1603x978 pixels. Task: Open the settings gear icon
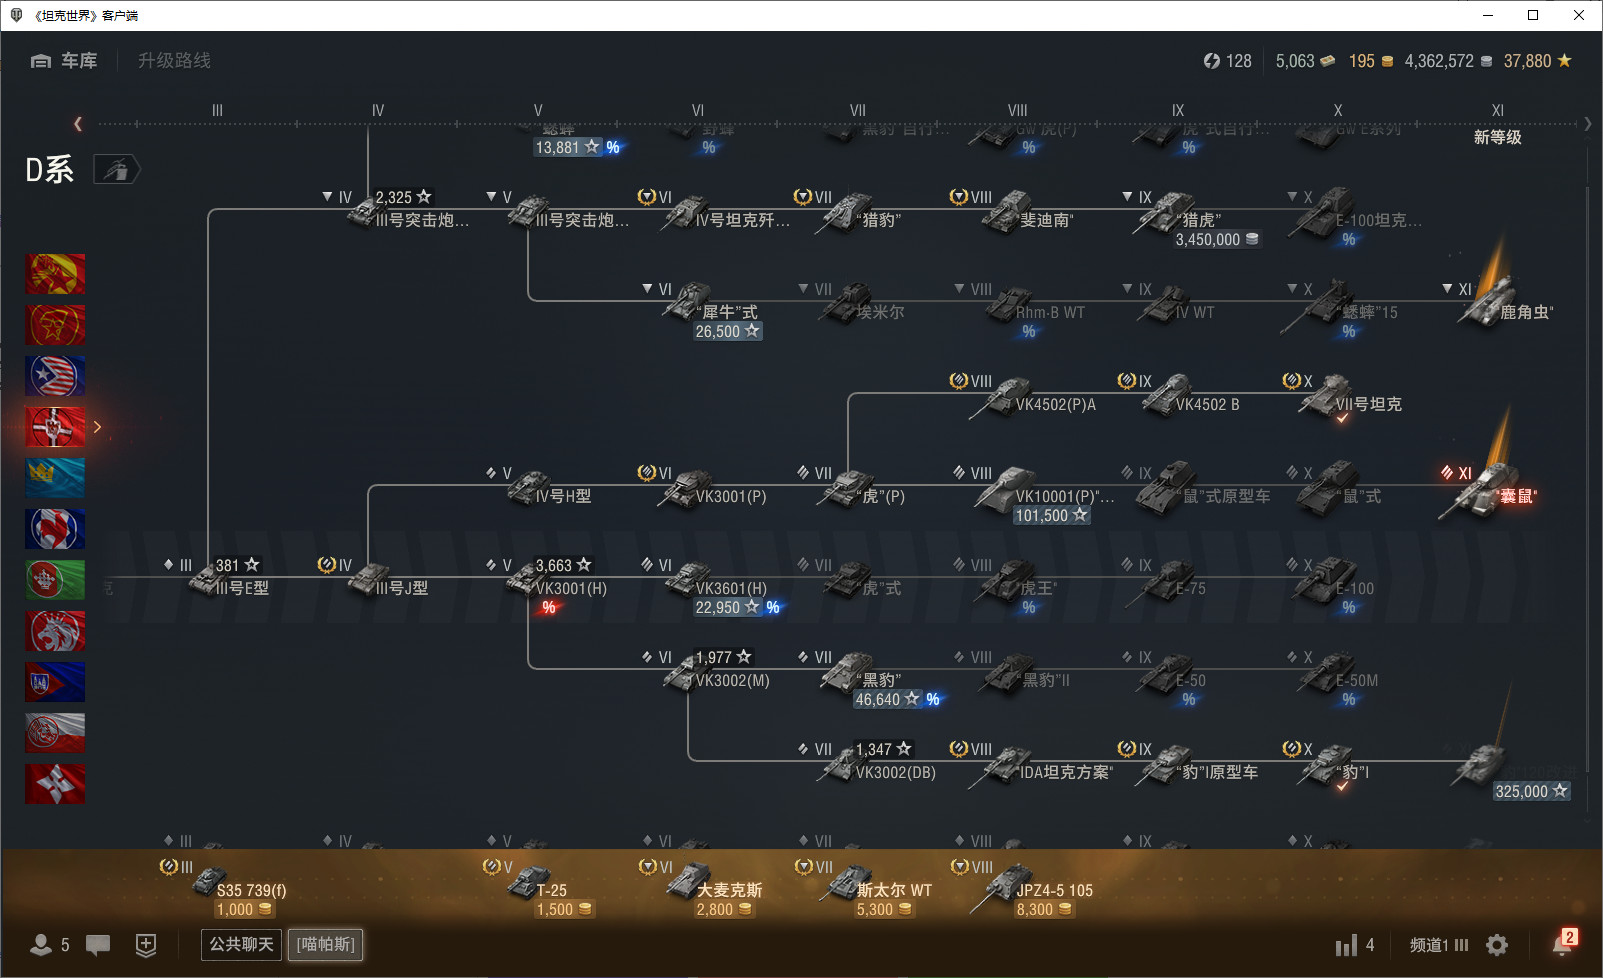point(1497,944)
